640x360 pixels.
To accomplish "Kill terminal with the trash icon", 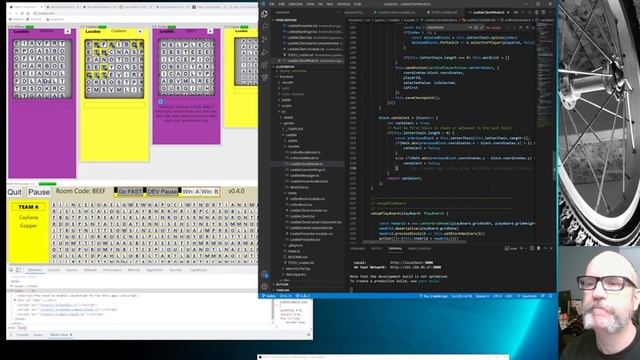I will [x=538, y=248].
